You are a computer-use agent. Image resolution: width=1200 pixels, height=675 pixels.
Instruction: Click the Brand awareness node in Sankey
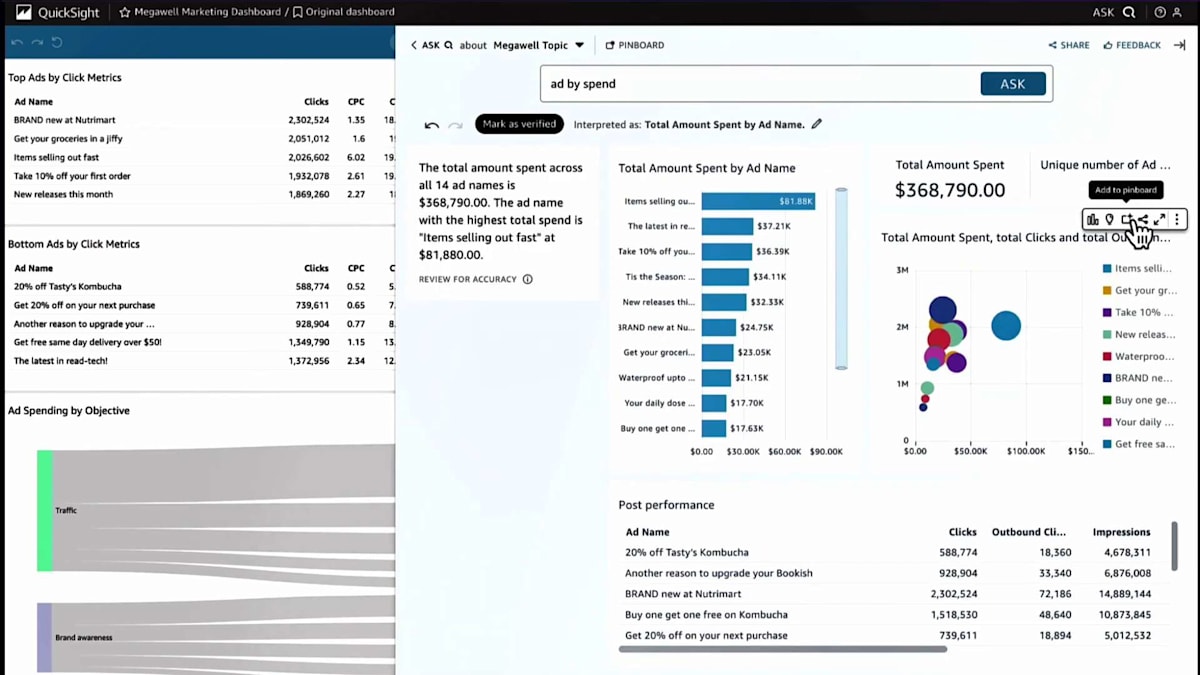[x=44, y=637]
